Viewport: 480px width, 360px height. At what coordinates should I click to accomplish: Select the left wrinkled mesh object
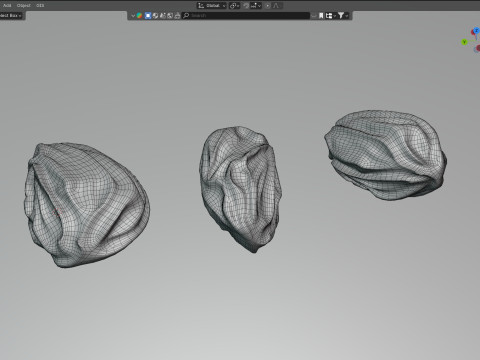[86, 205]
